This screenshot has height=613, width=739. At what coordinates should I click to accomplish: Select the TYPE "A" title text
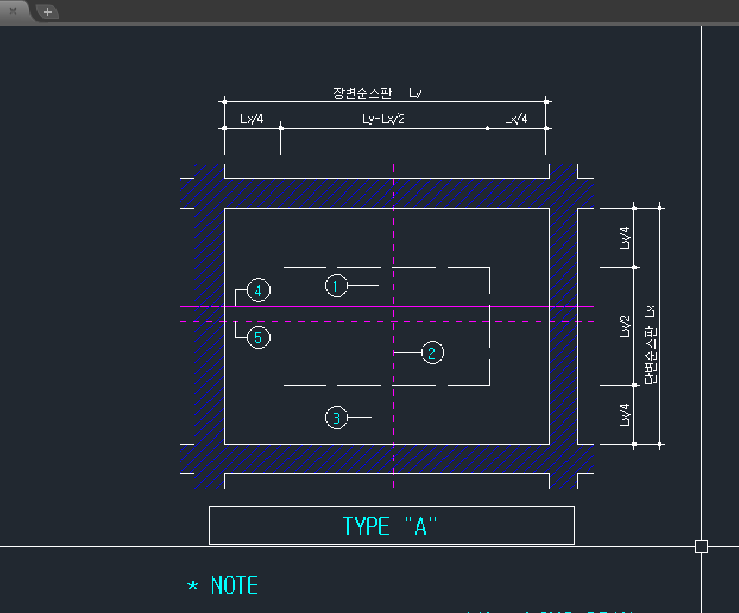(x=391, y=526)
